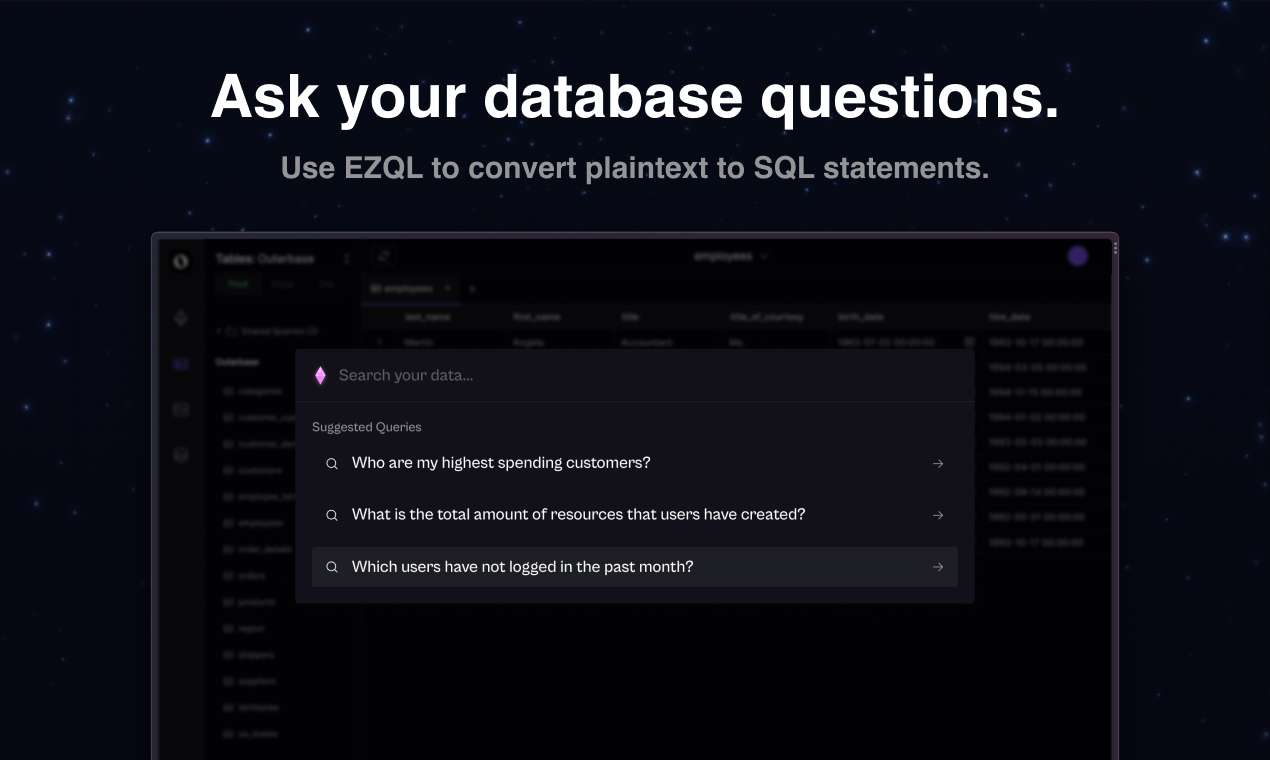This screenshot has height=760, width=1270.
Task: Click the pink EZQL diamond icon
Action: point(320,375)
